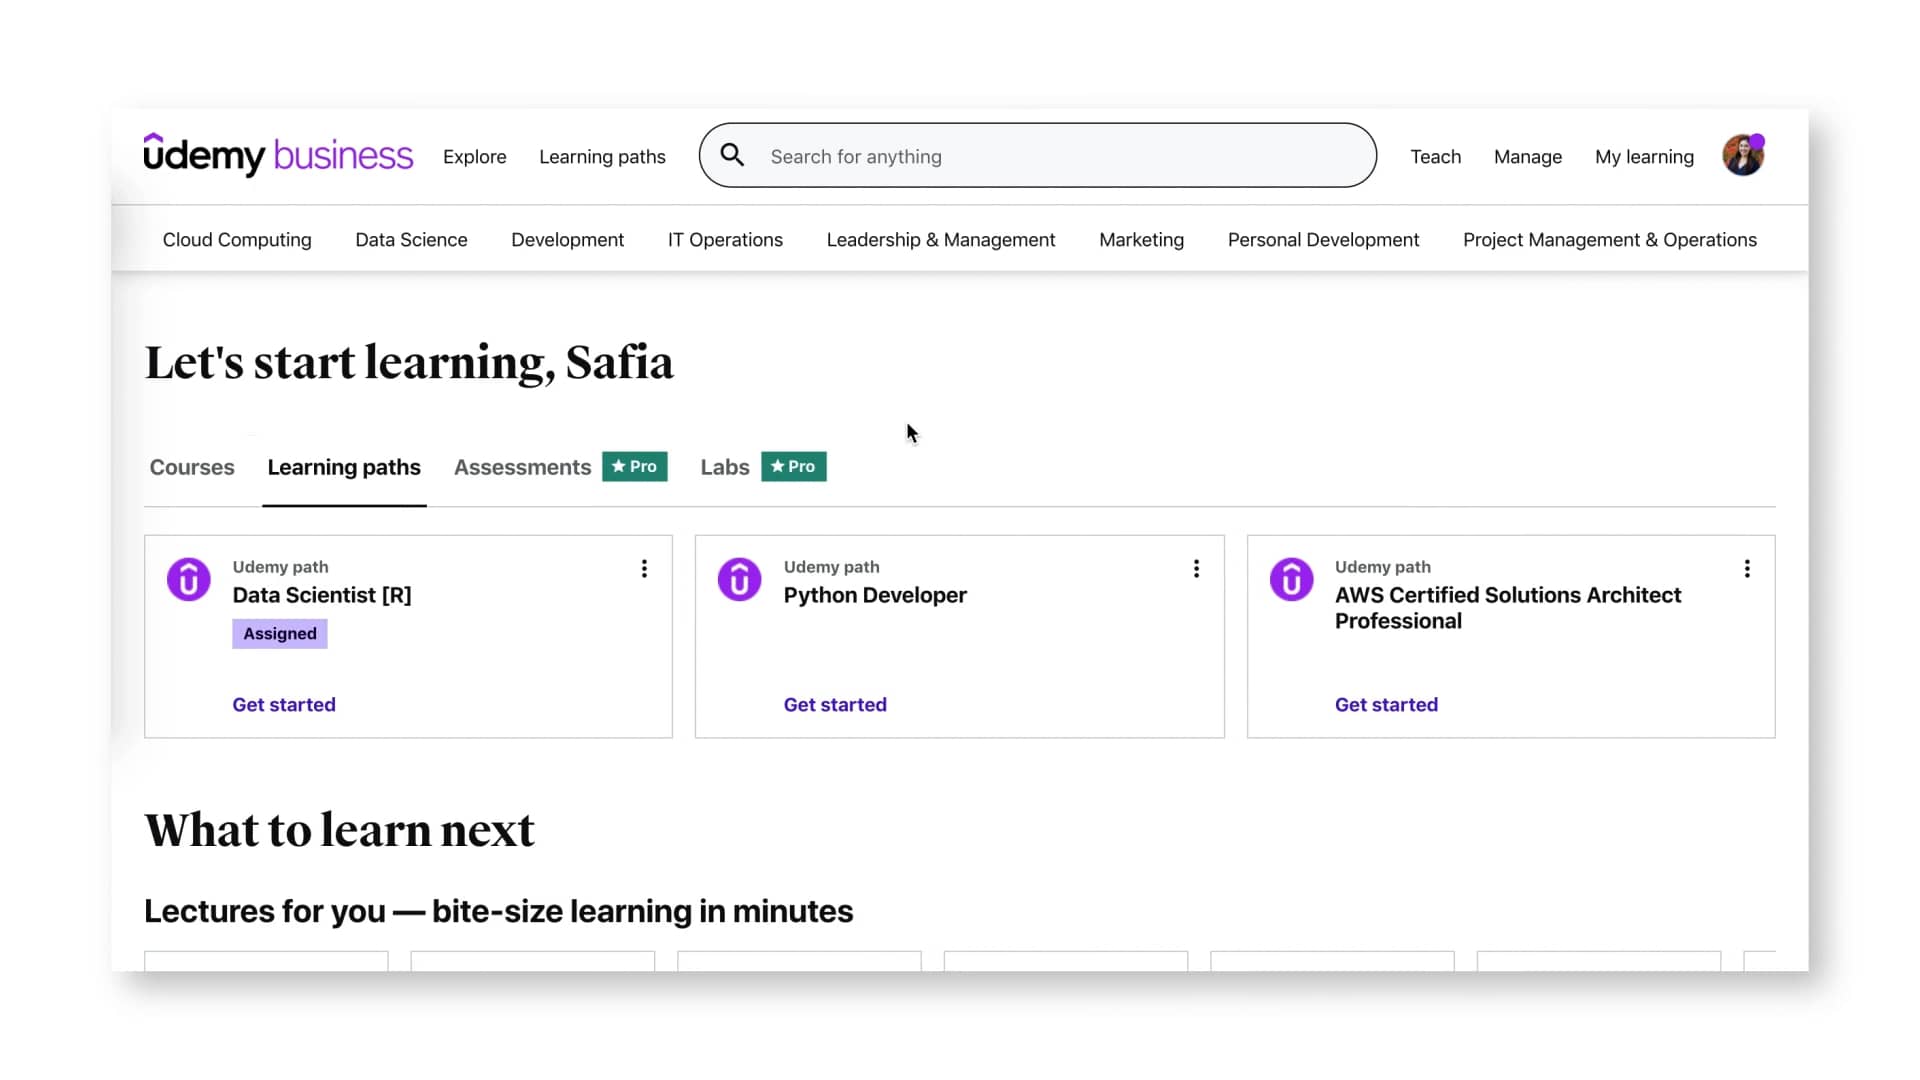Switch to the Courses tab
This screenshot has height=1080, width=1920.
tap(192, 467)
